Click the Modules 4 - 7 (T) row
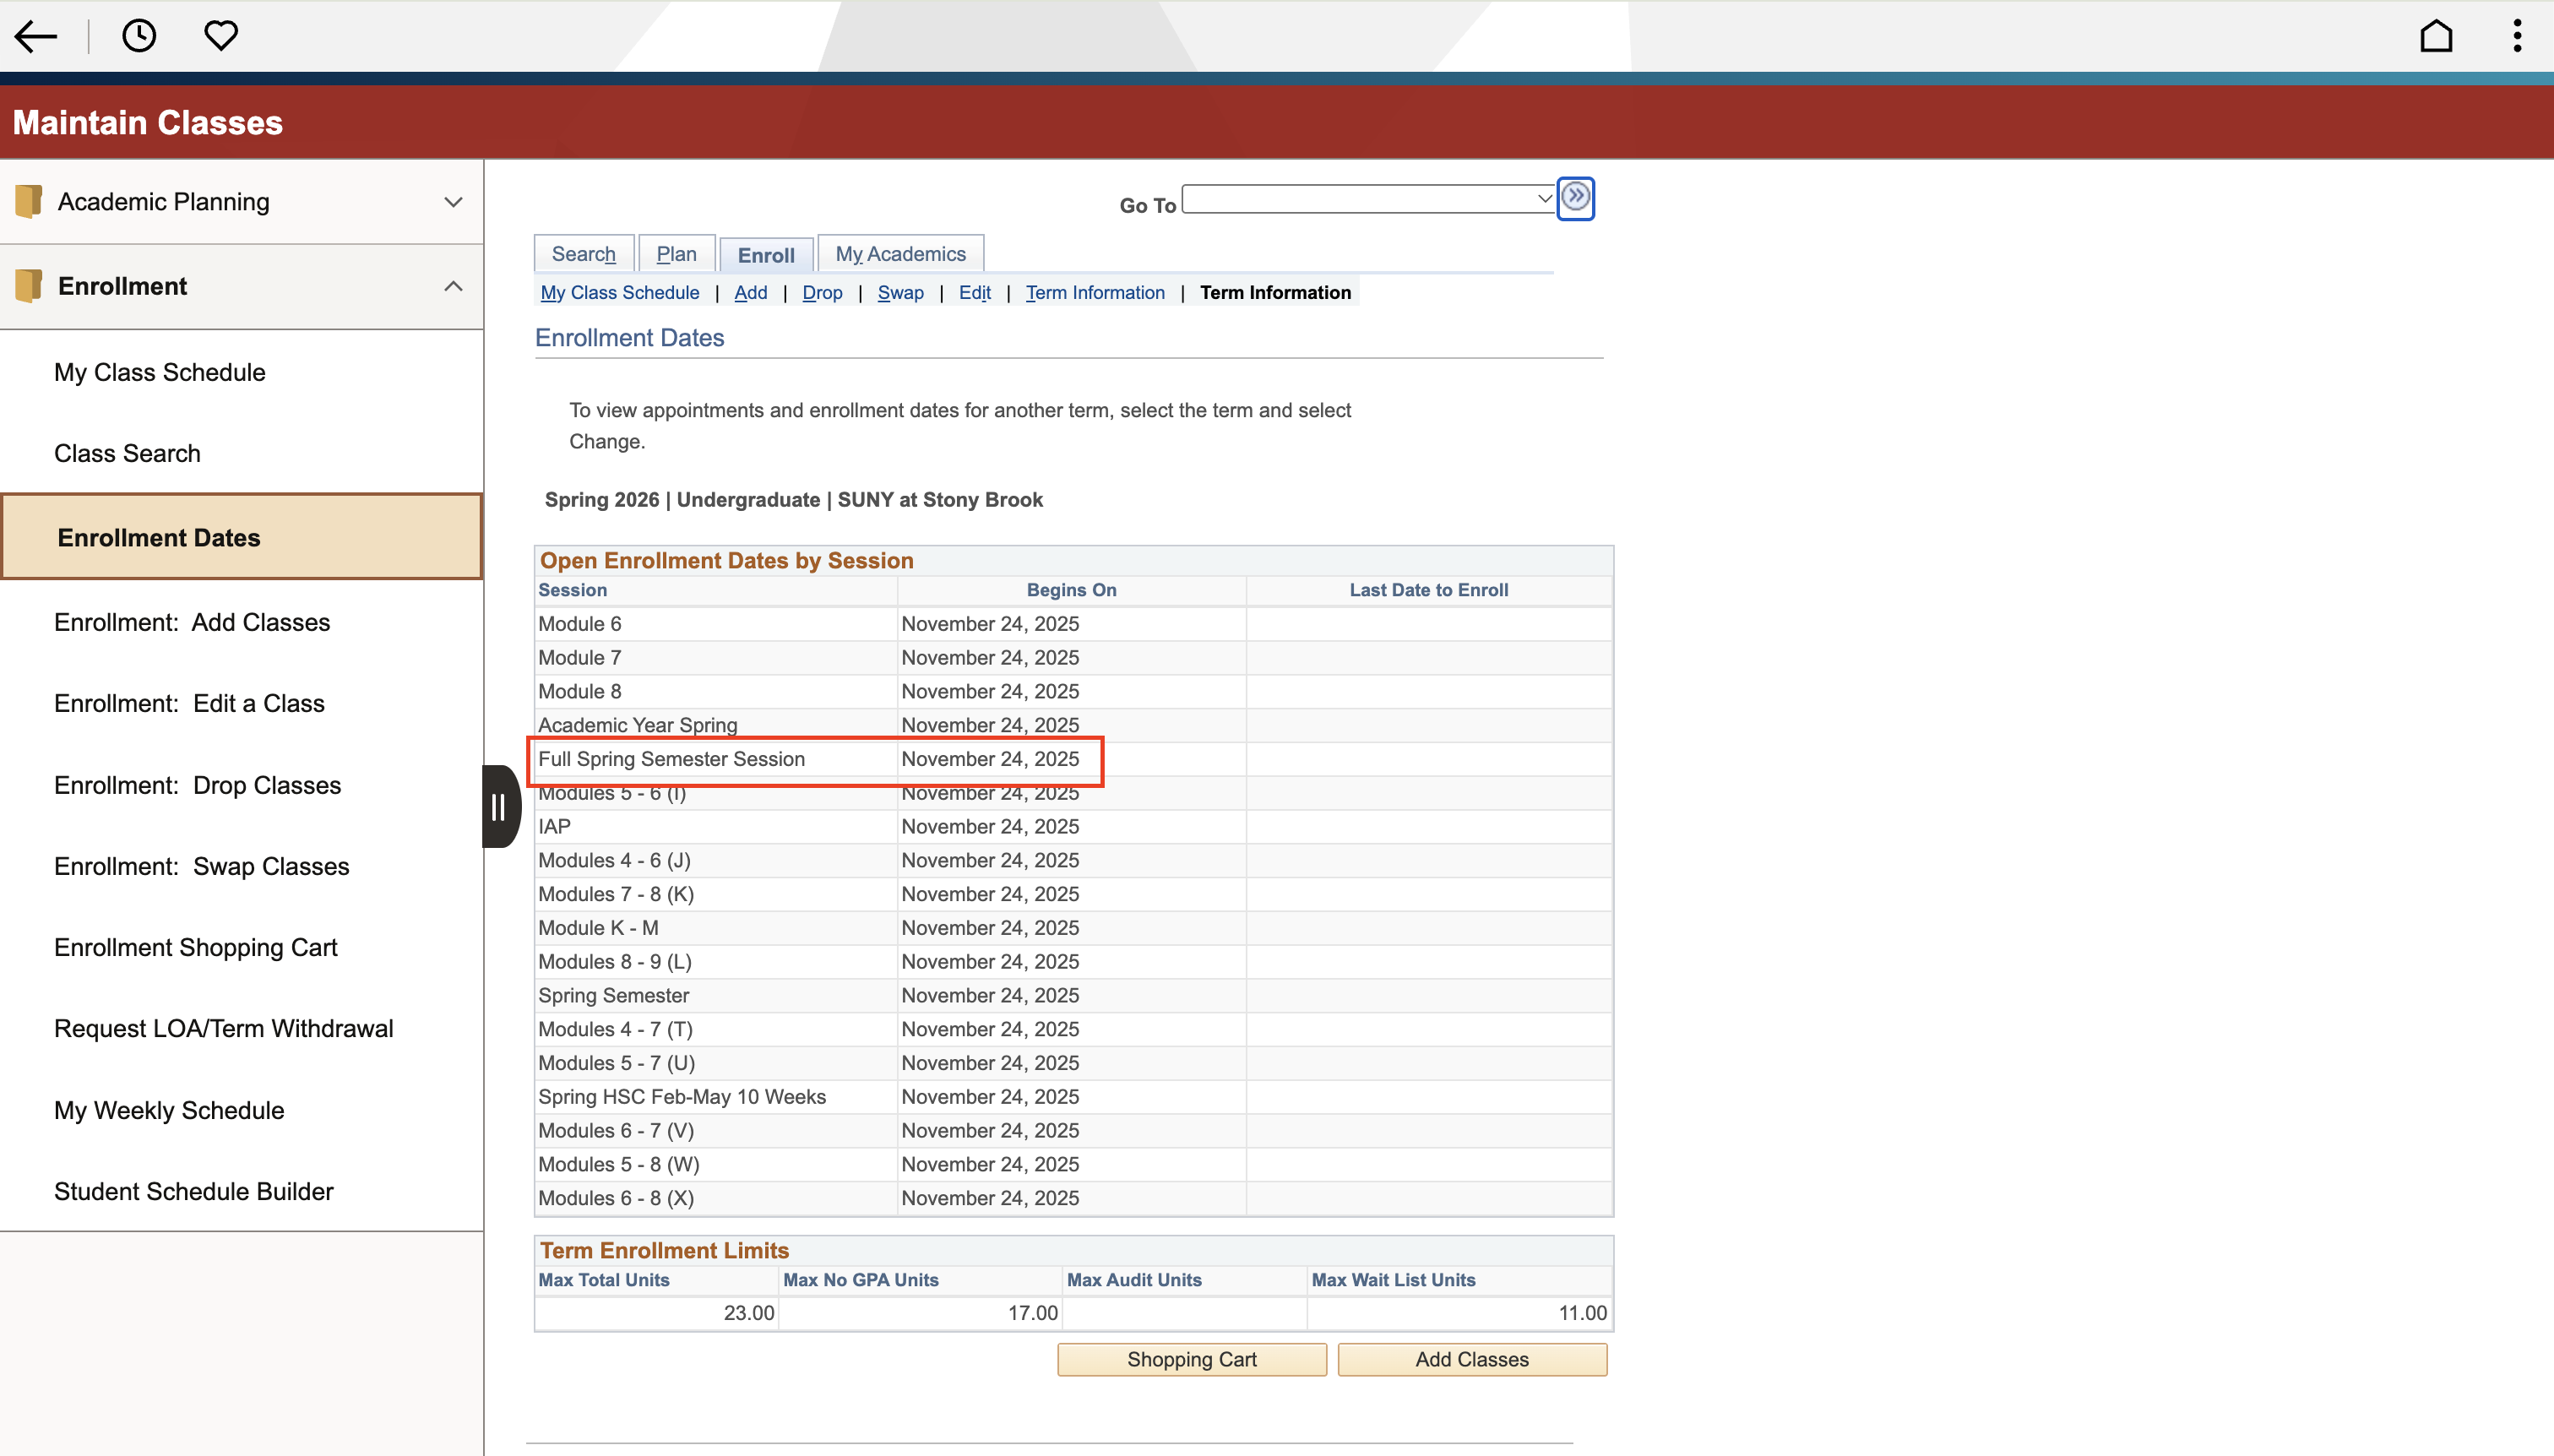 (x=1073, y=1030)
